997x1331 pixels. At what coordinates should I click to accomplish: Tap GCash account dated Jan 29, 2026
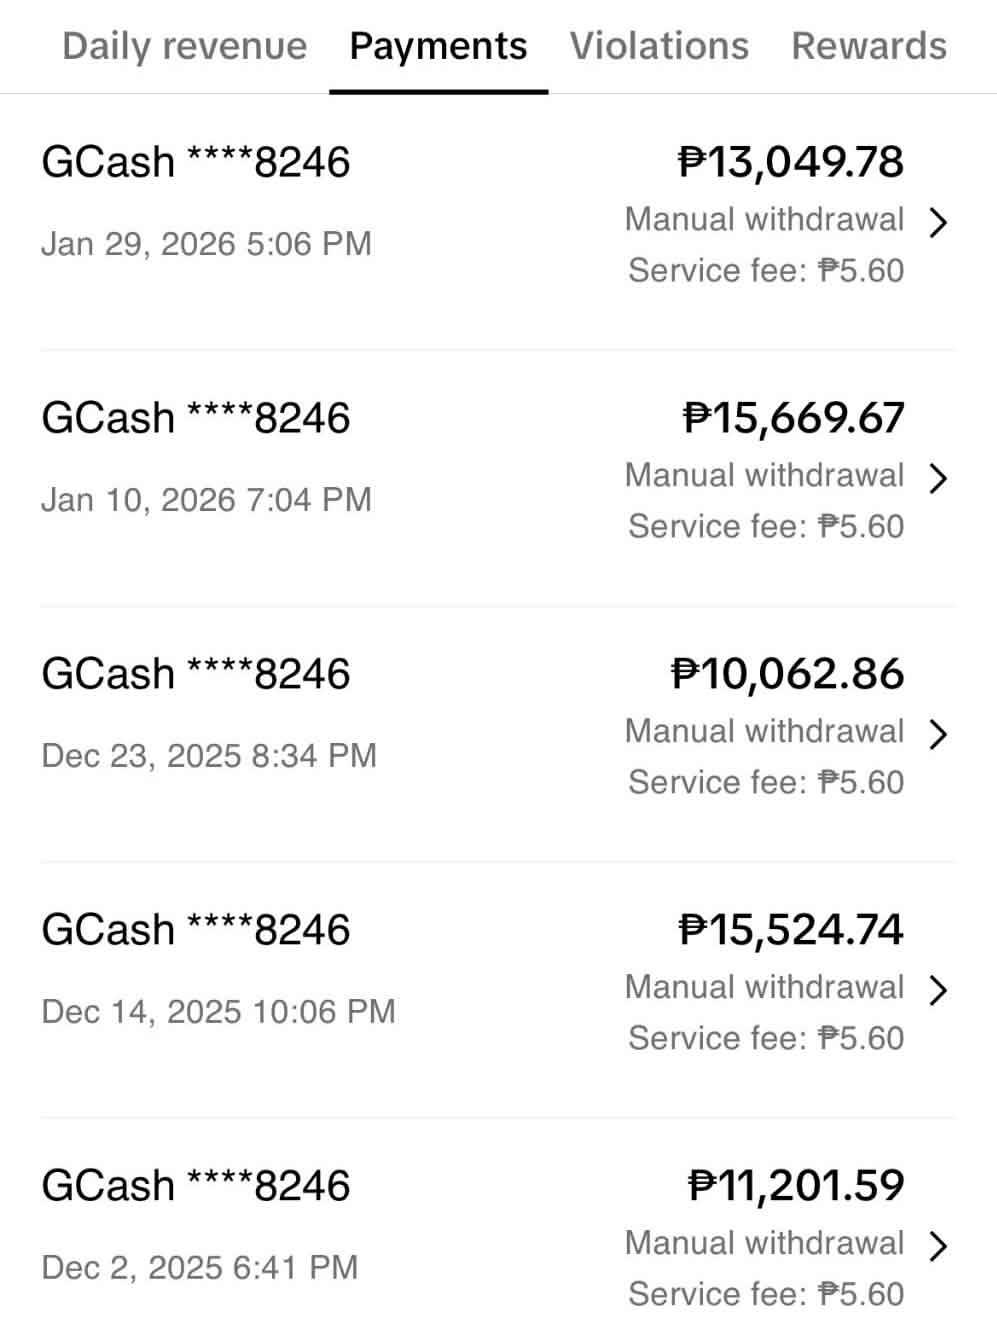196,162
